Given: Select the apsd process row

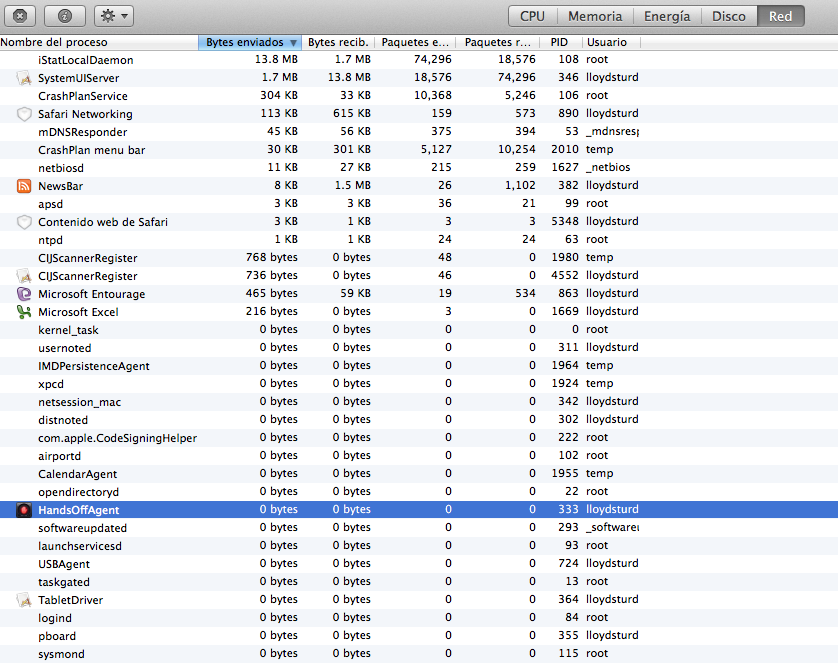Looking at the screenshot, I should 419,204.
